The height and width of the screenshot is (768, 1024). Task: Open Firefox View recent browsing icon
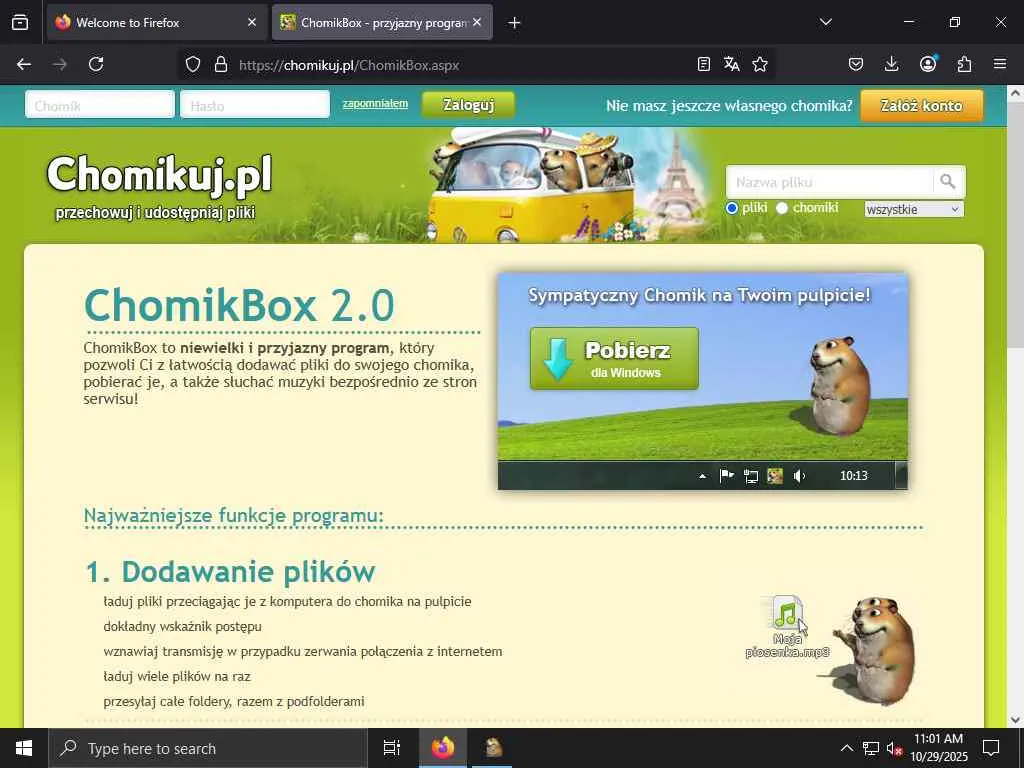(20, 22)
